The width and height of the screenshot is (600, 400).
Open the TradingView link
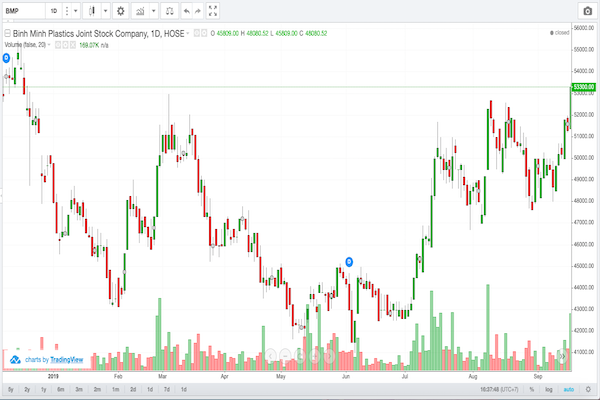(67, 360)
